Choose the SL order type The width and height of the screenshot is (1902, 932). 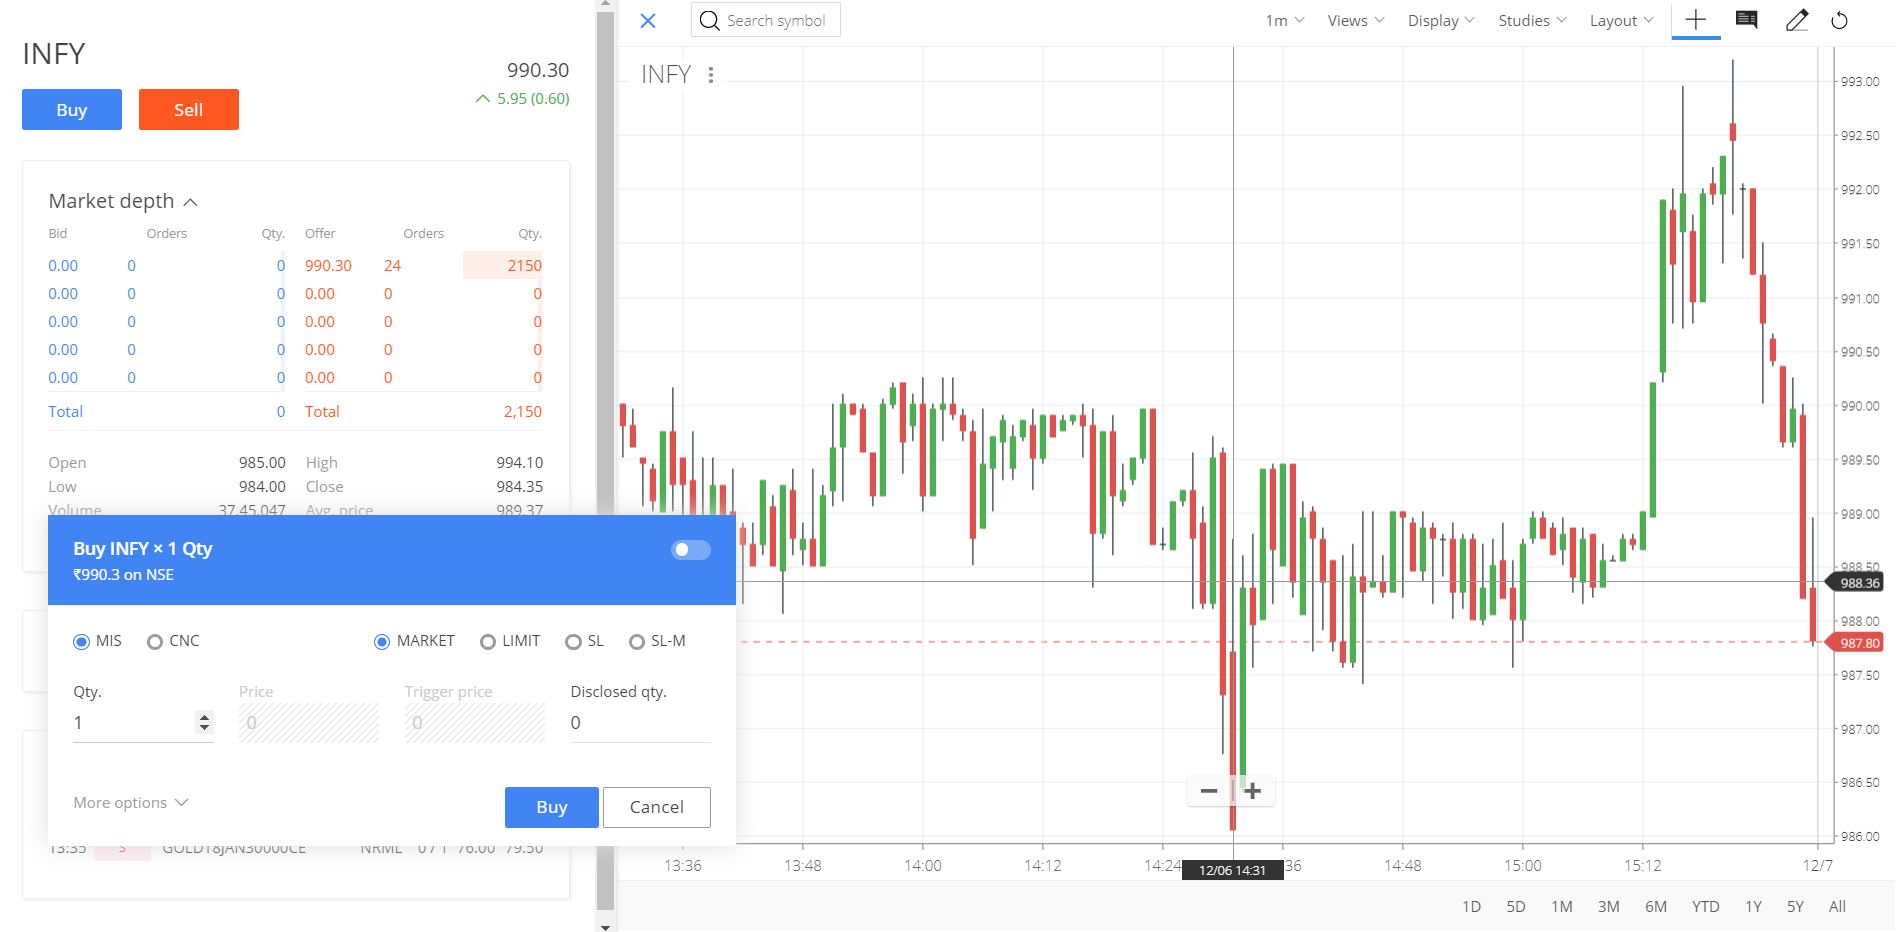coord(573,641)
